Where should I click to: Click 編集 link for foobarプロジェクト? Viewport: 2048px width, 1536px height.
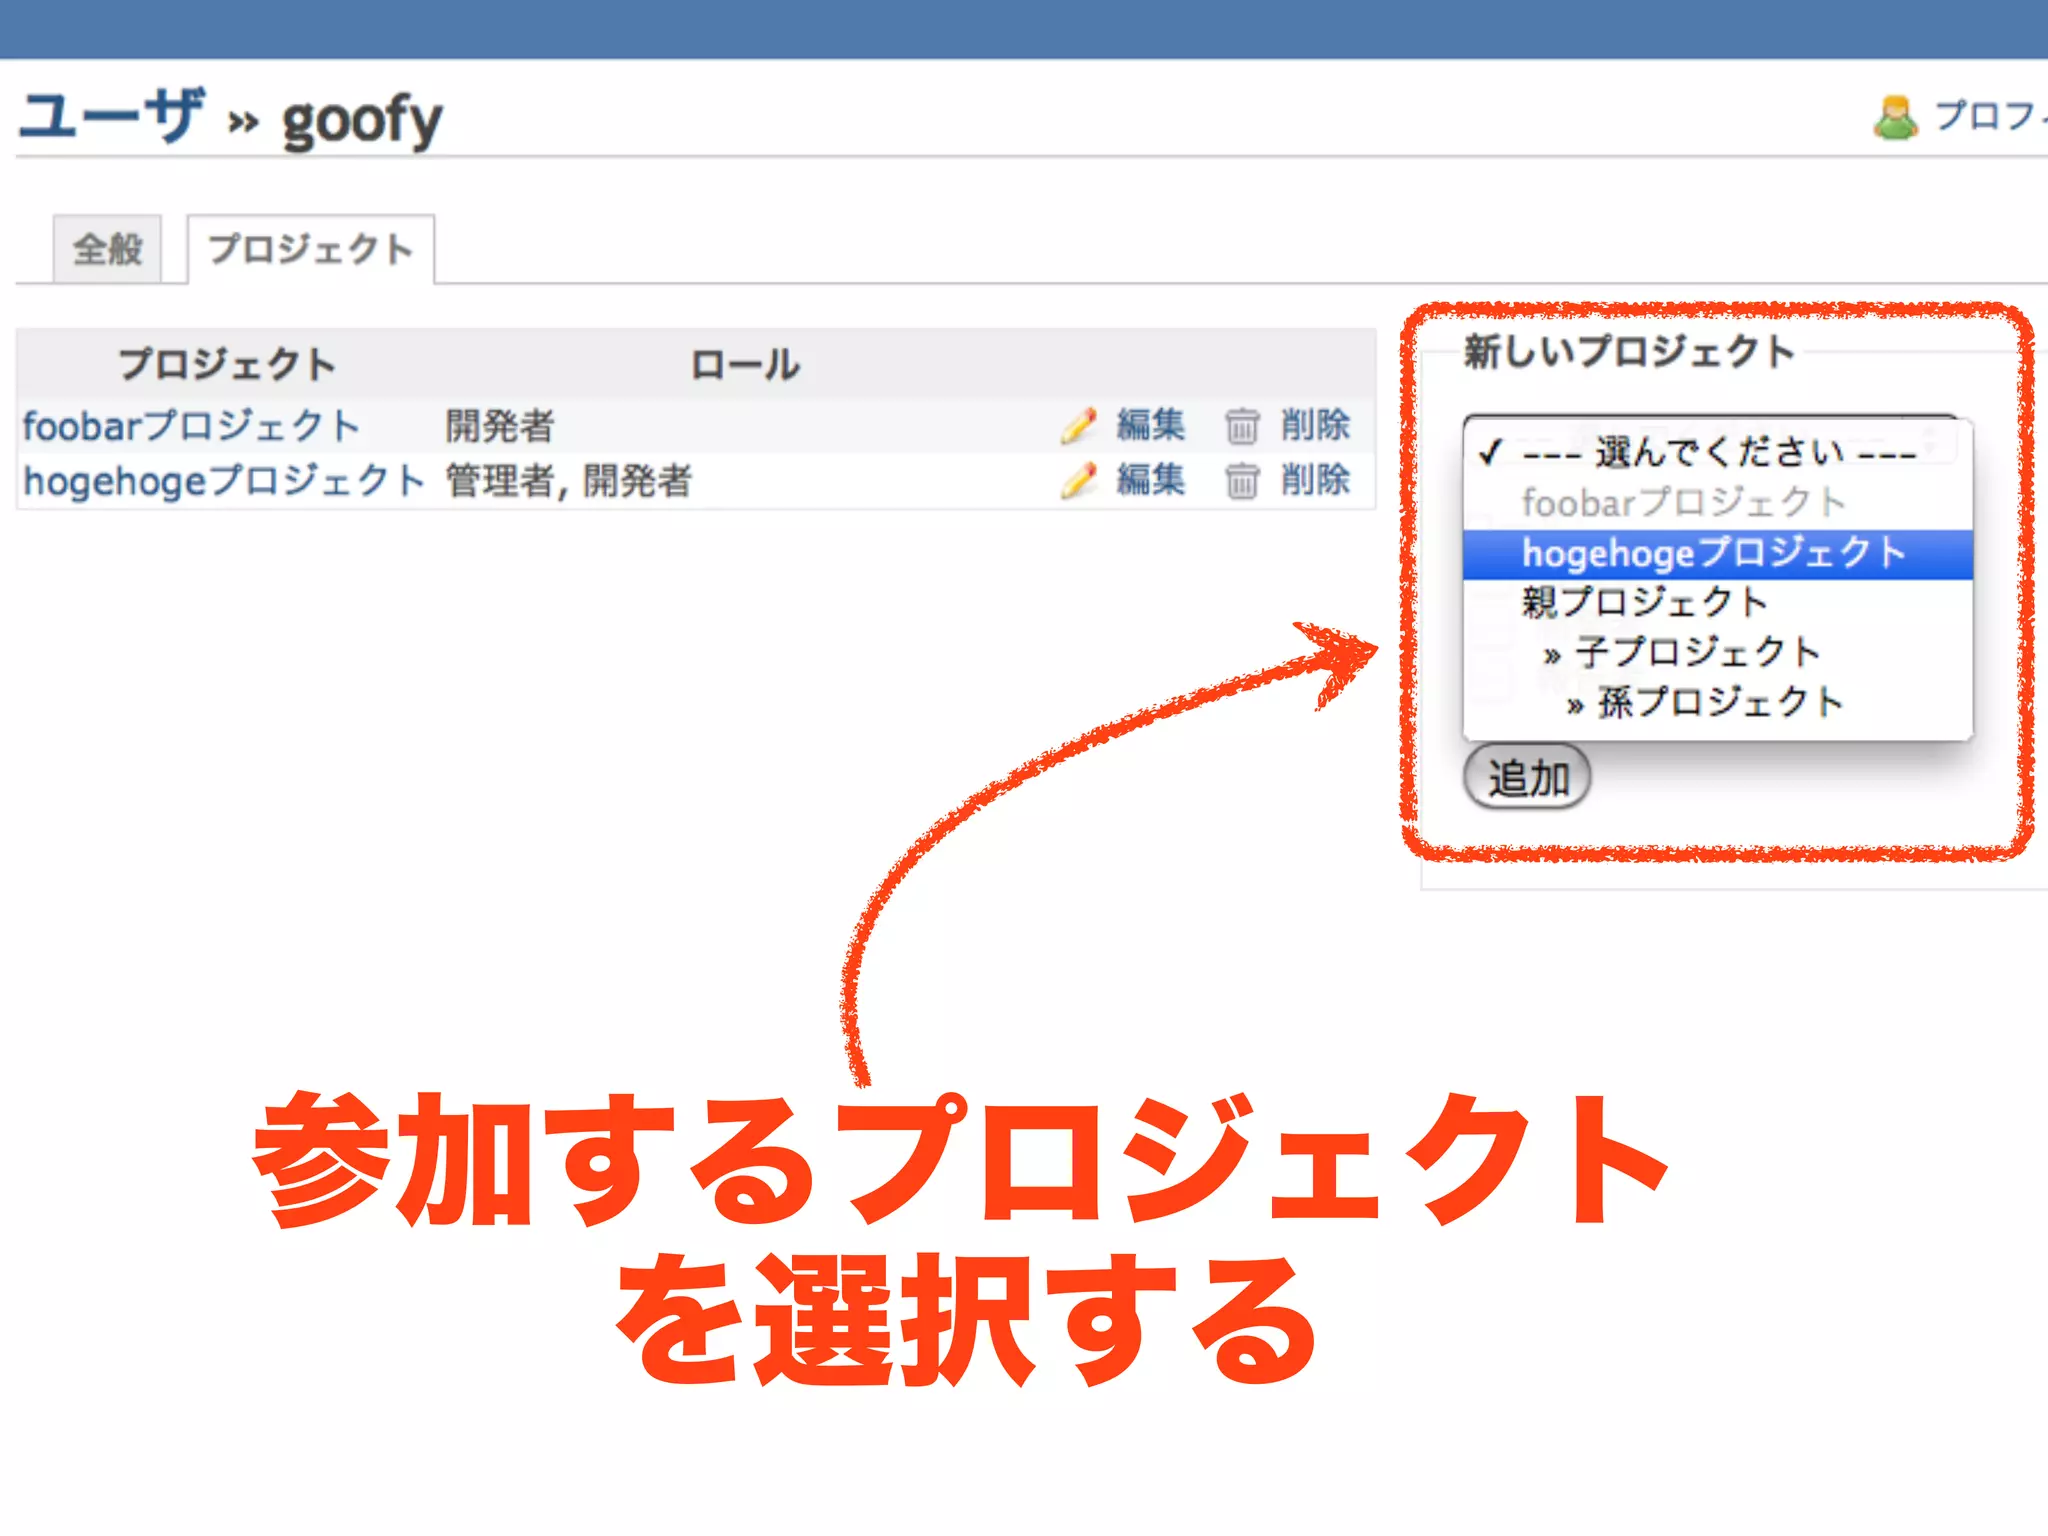[1151, 425]
